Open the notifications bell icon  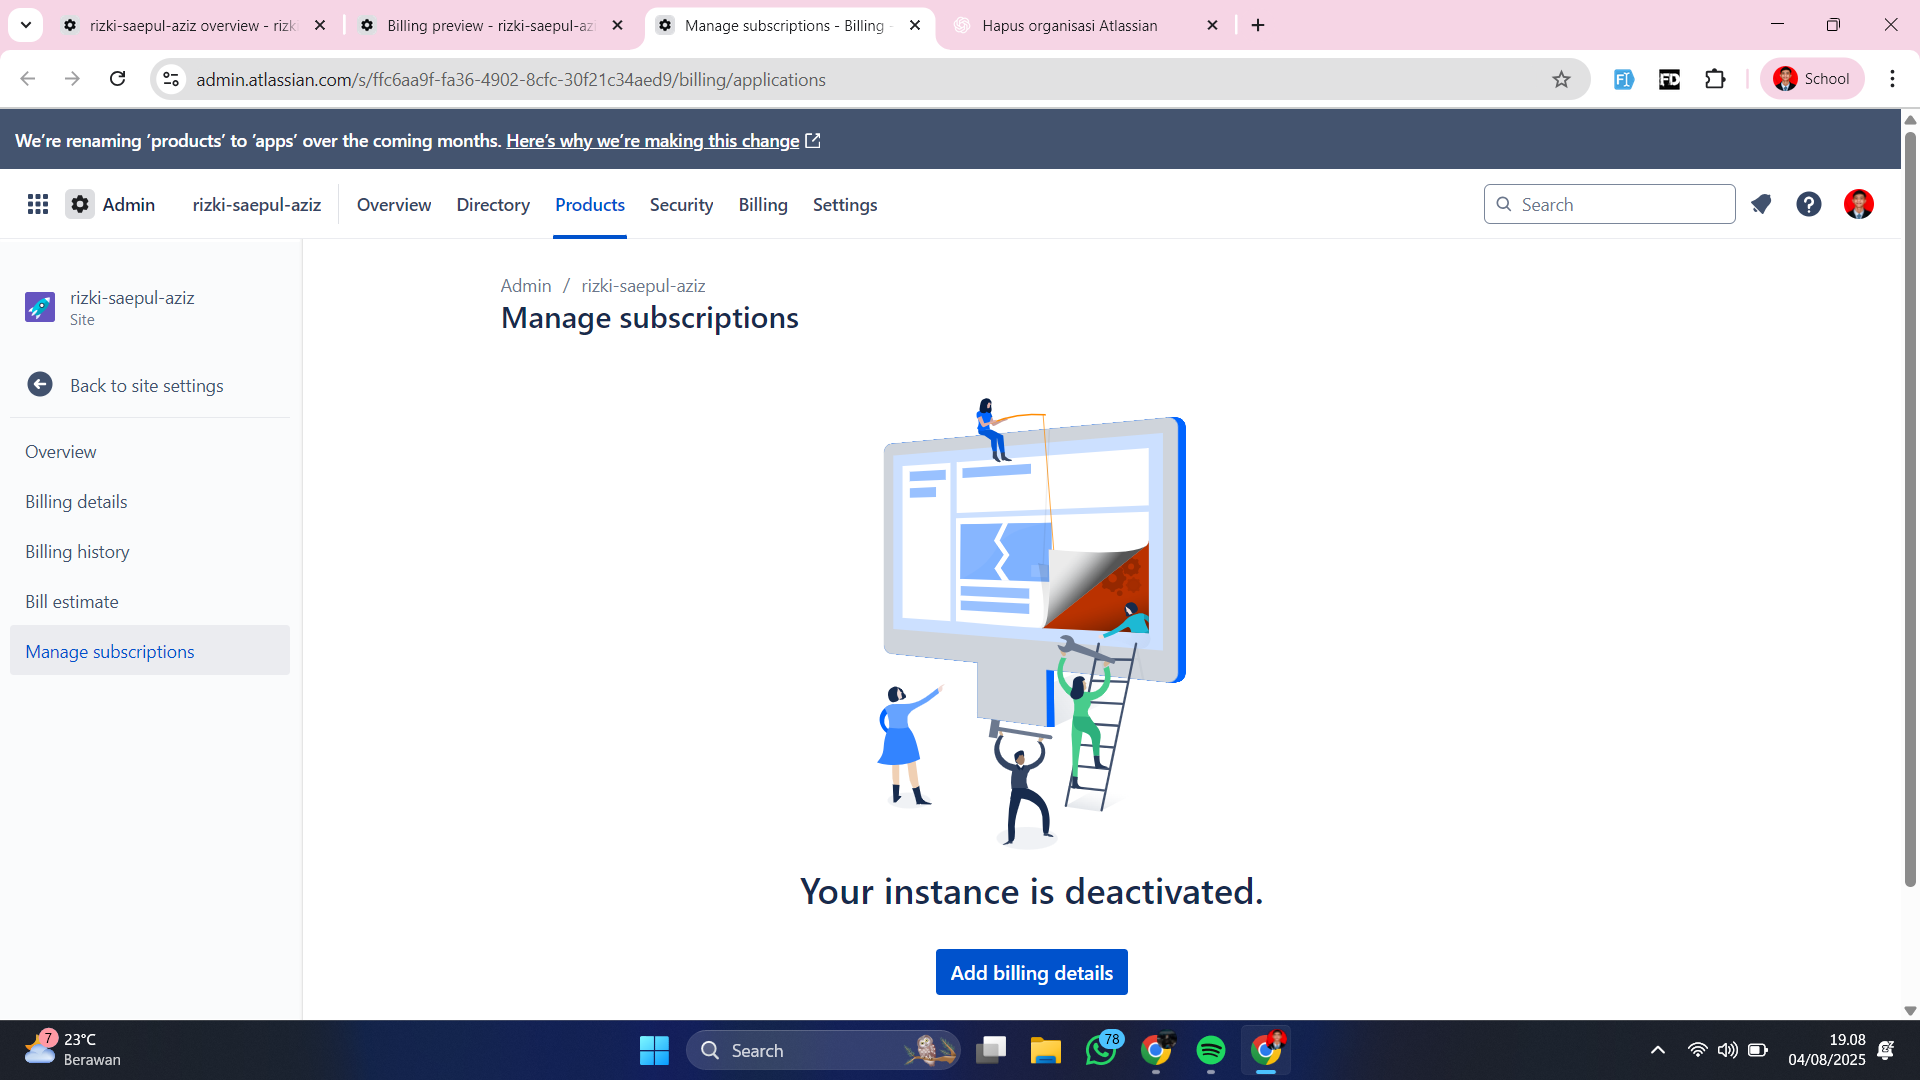pyautogui.click(x=1761, y=204)
